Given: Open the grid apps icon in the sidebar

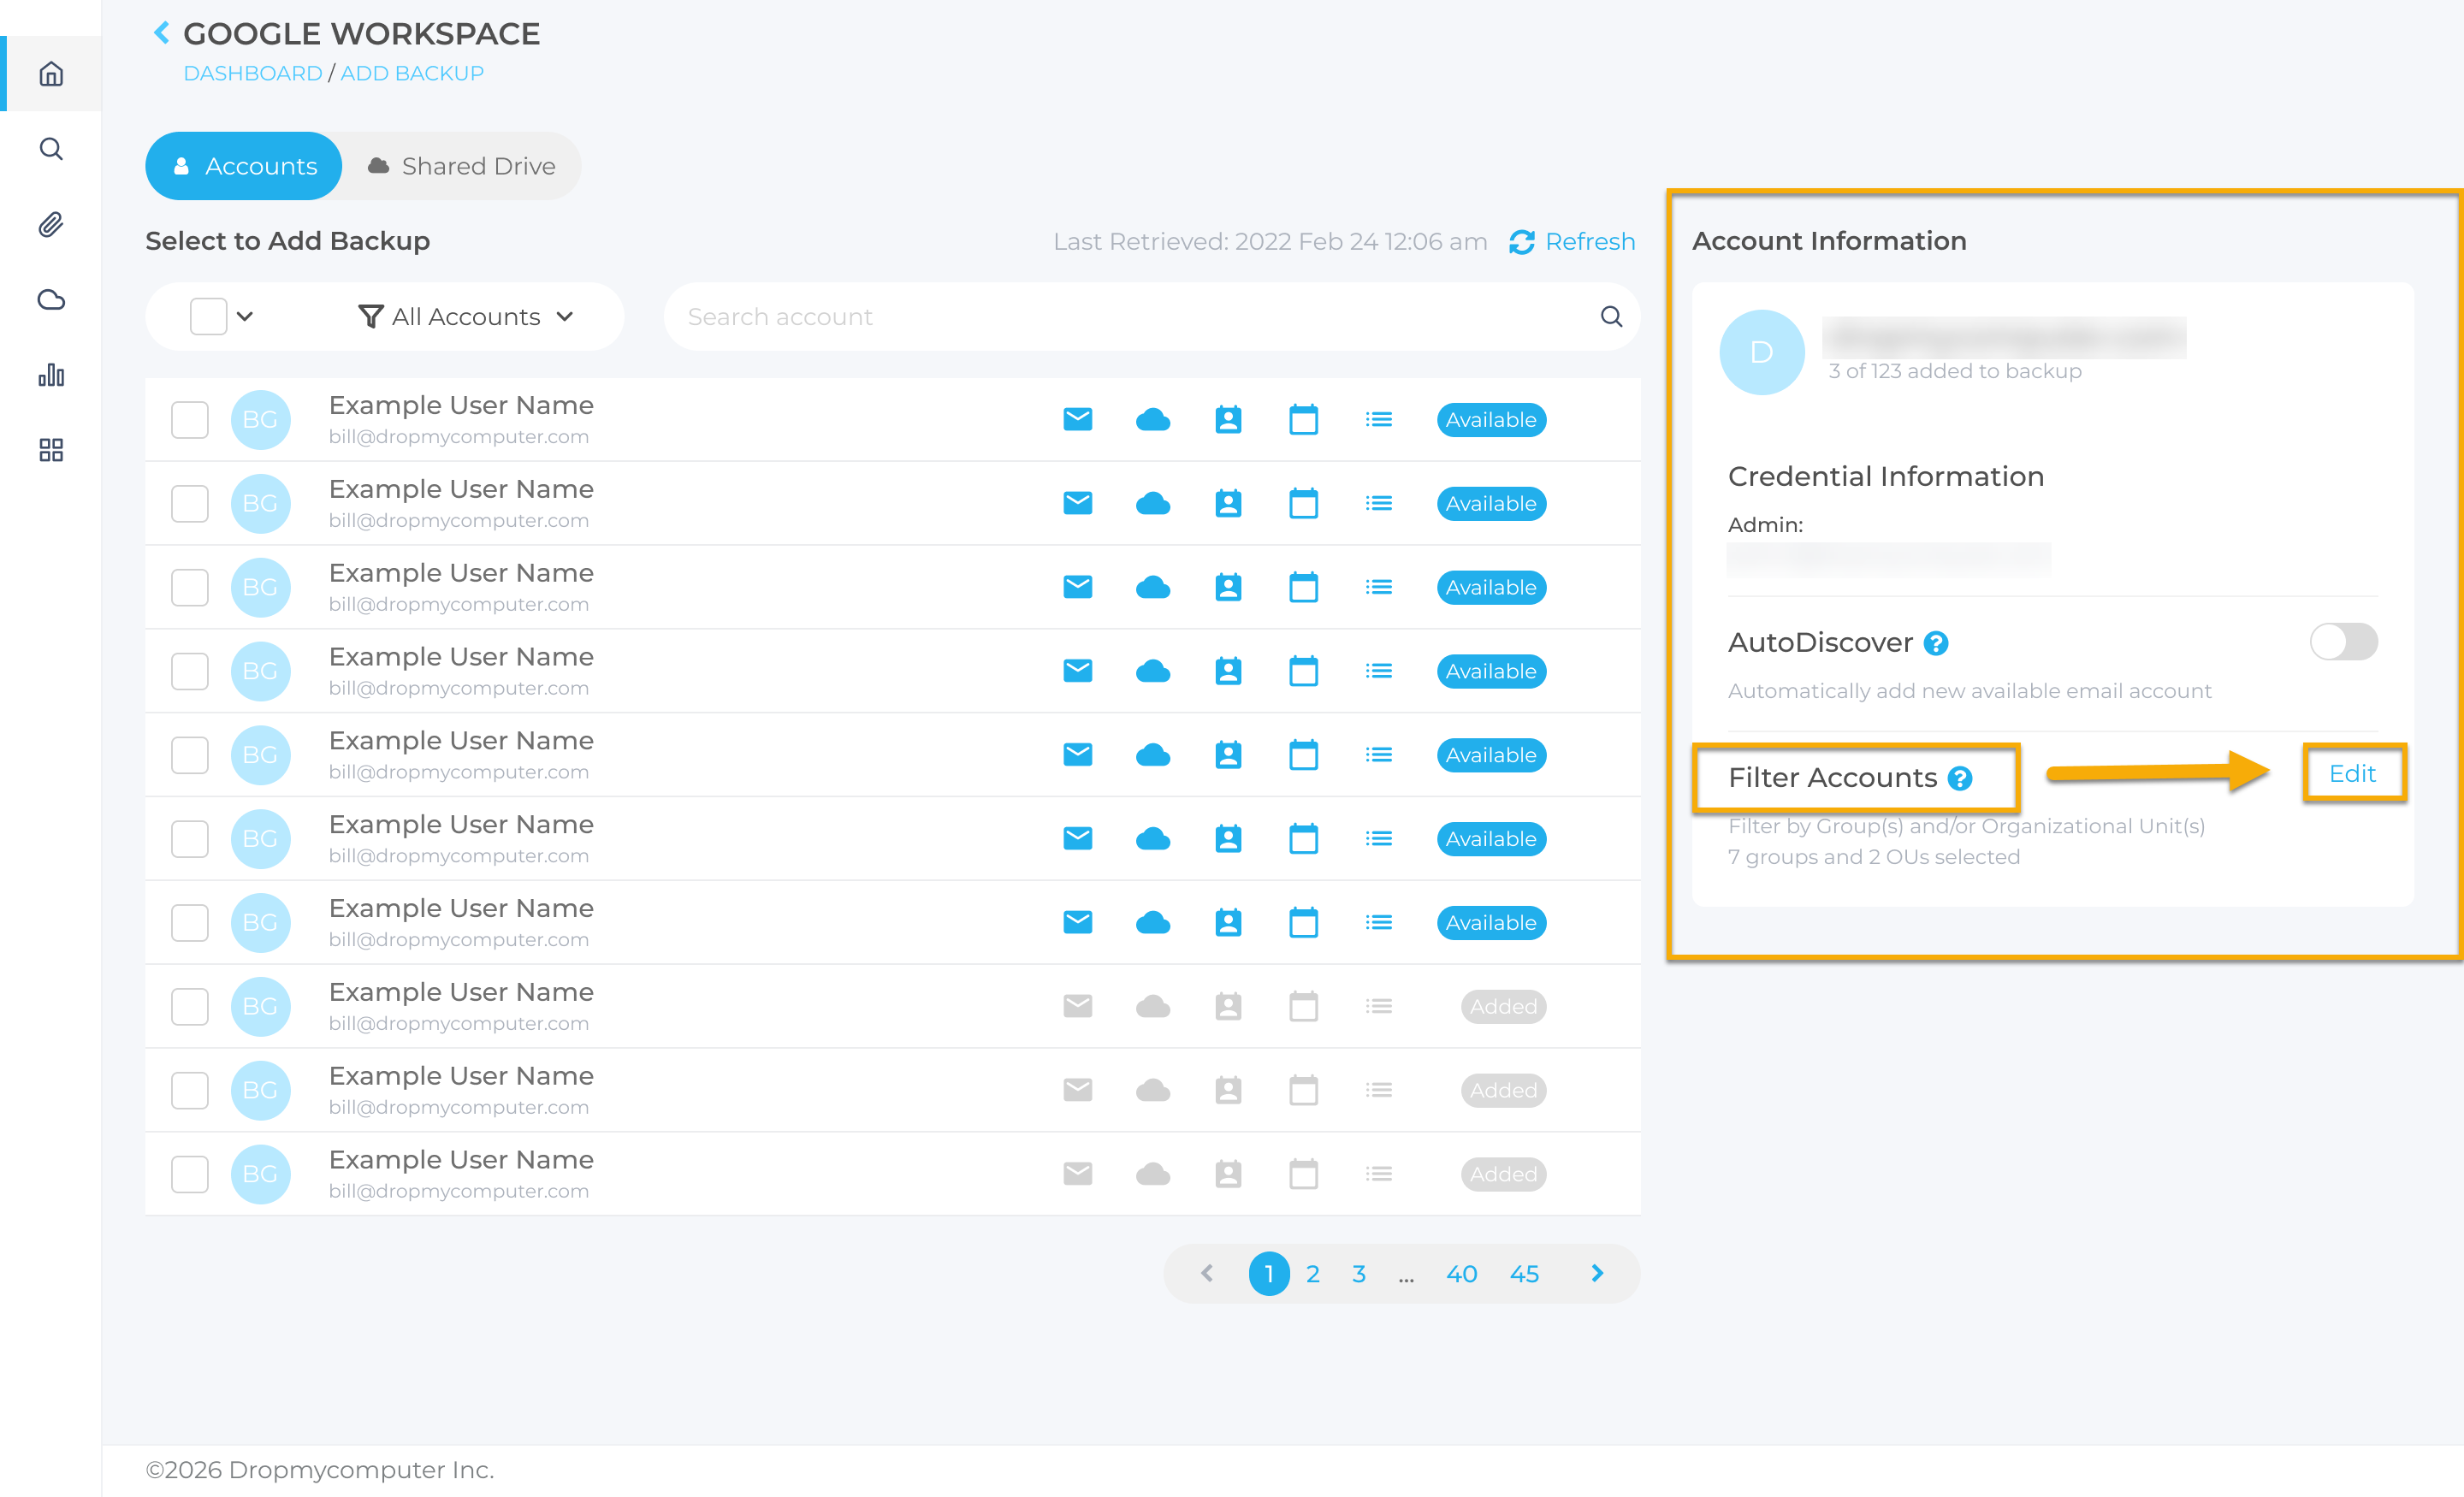Looking at the screenshot, I should (x=51, y=450).
